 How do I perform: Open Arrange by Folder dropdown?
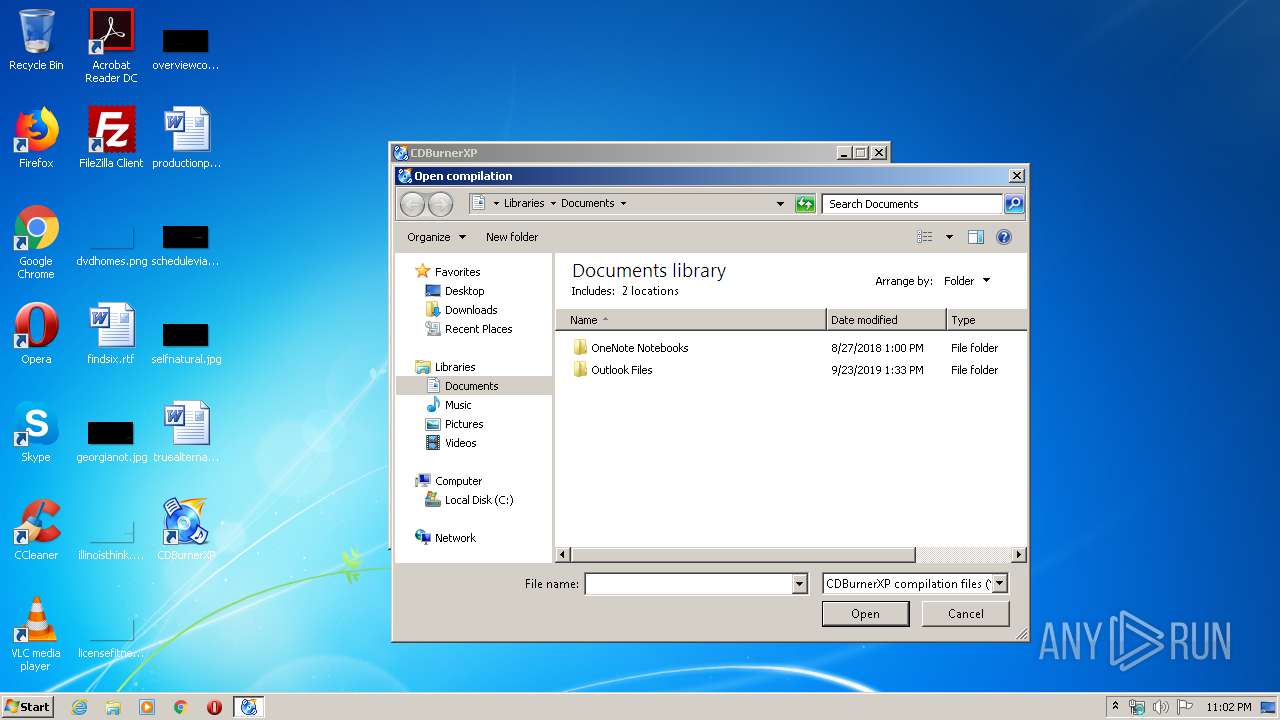tap(967, 281)
